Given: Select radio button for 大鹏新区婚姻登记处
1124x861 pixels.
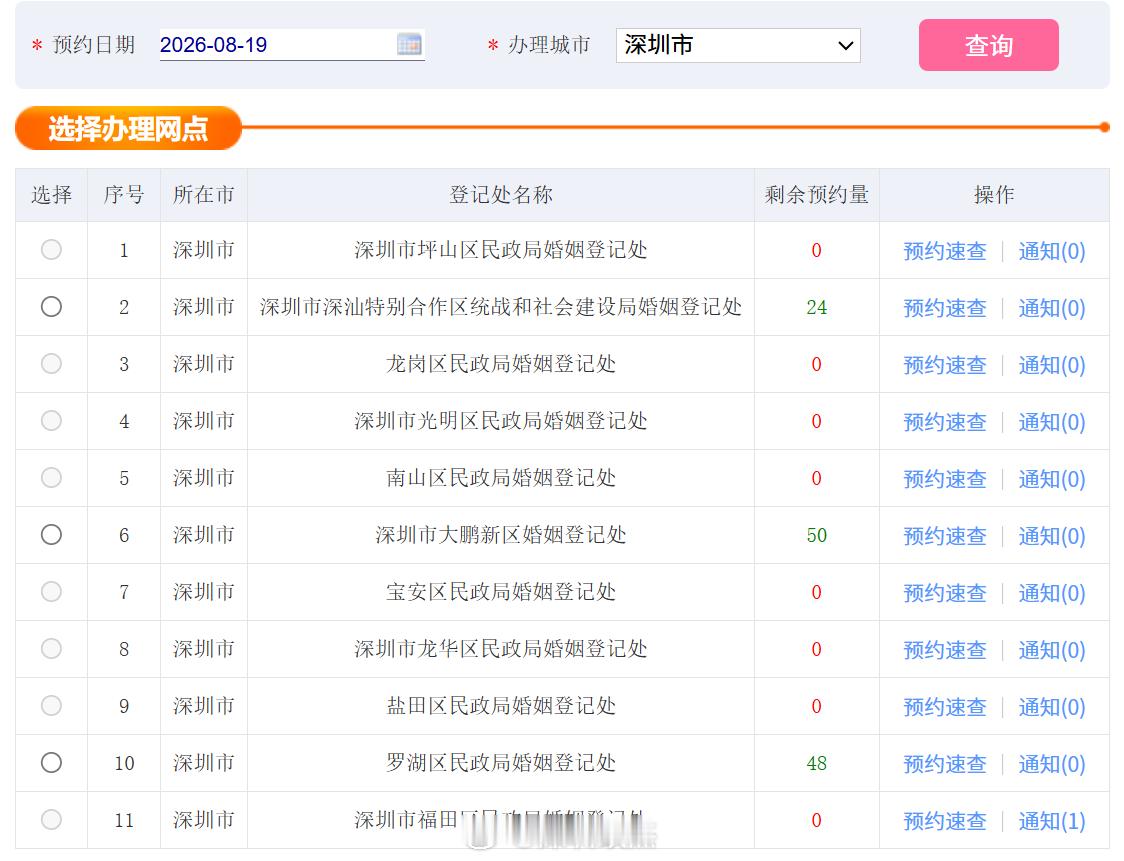Looking at the screenshot, I should (x=51, y=535).
